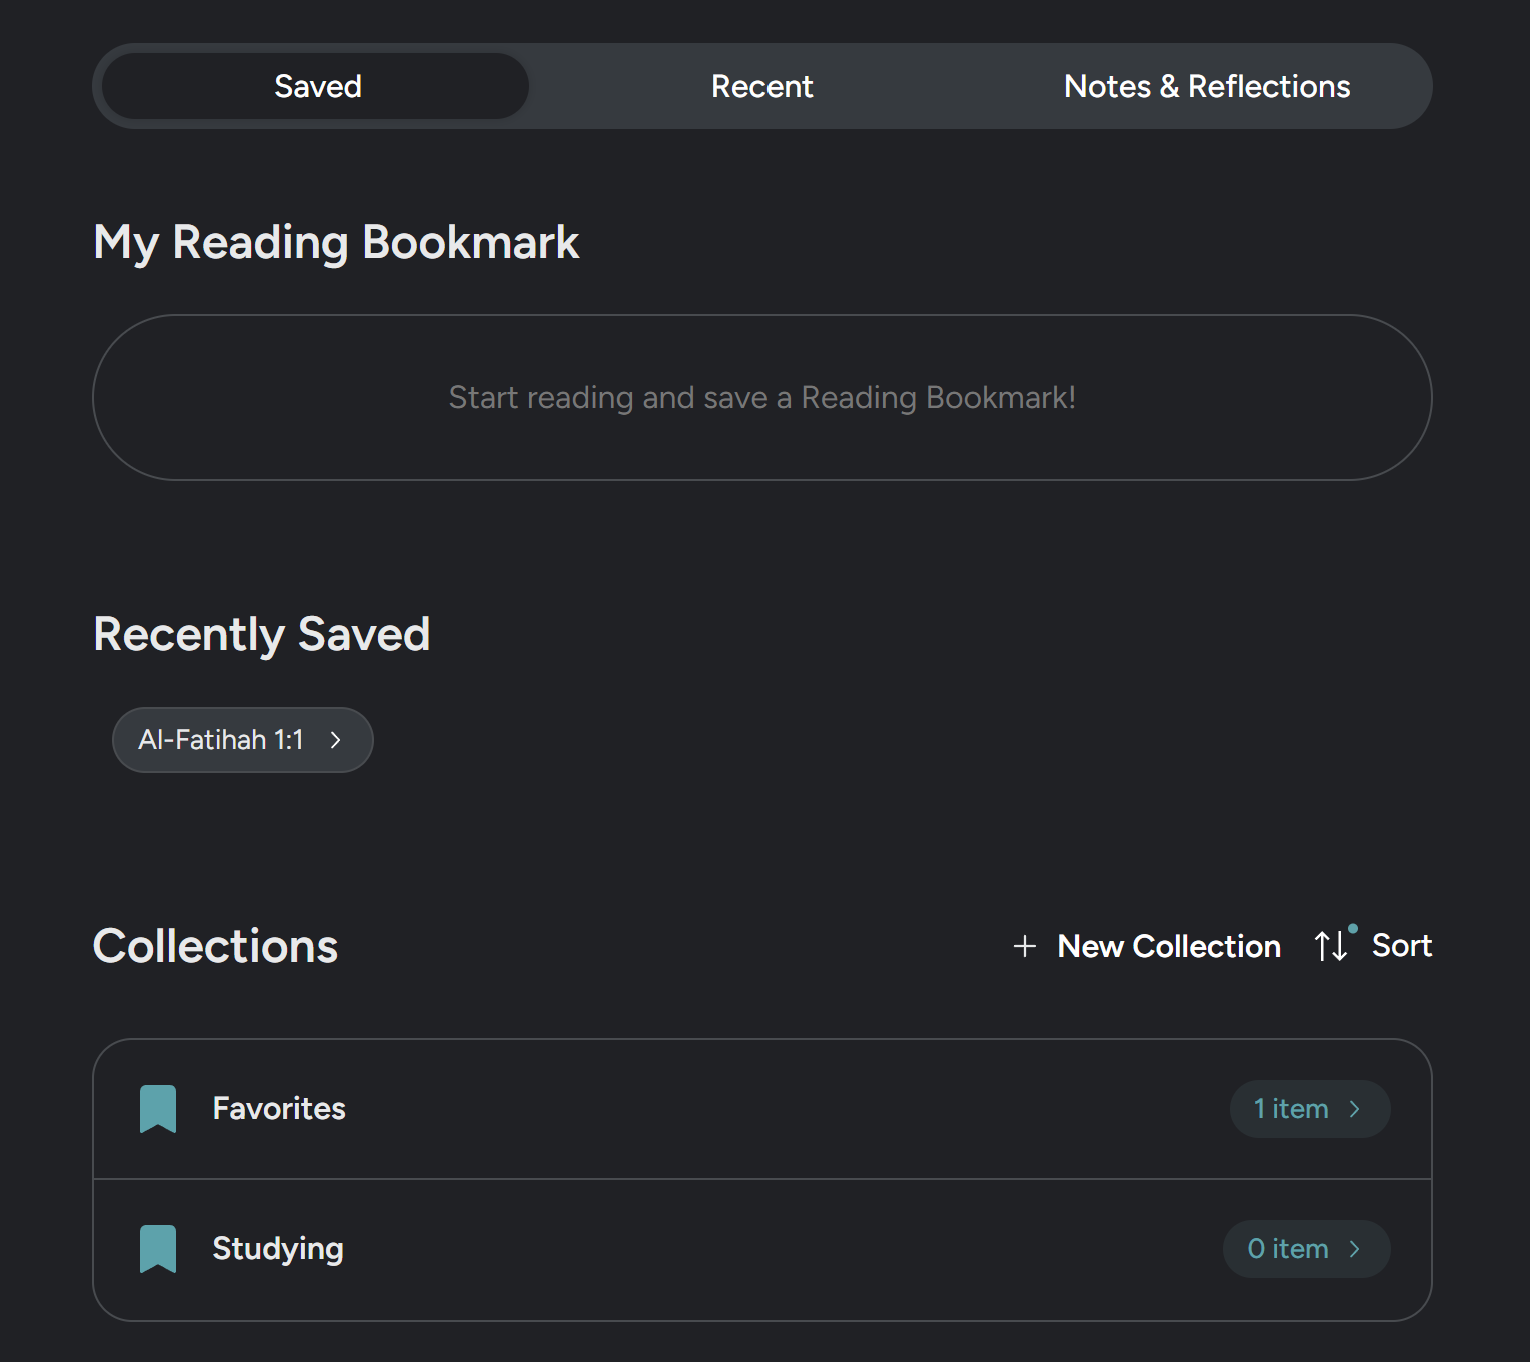Click the plus icon for New Collection
The width and height of the screenshot is (1530, 1362).
point(1024,946)
